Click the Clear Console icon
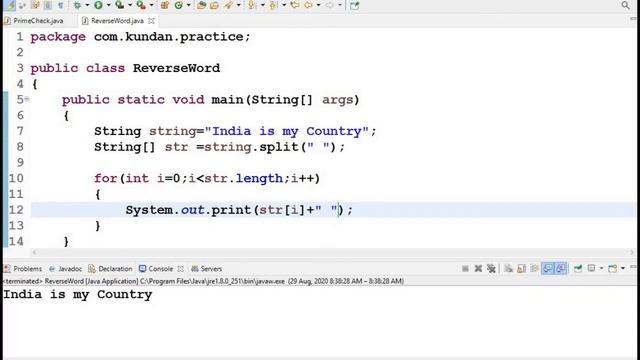Viewport: 640px width, 360px height. [509, 268]
